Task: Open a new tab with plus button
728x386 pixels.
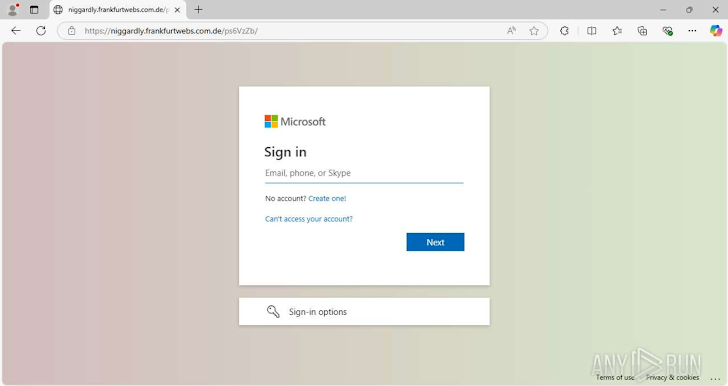Action: (x=198, y=9)
